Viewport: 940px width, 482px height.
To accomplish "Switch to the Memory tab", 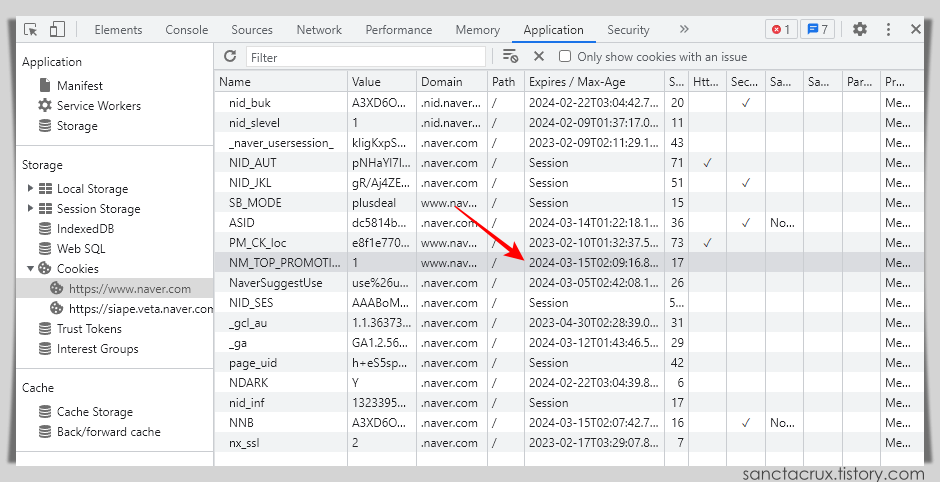I will pos(477,29).
